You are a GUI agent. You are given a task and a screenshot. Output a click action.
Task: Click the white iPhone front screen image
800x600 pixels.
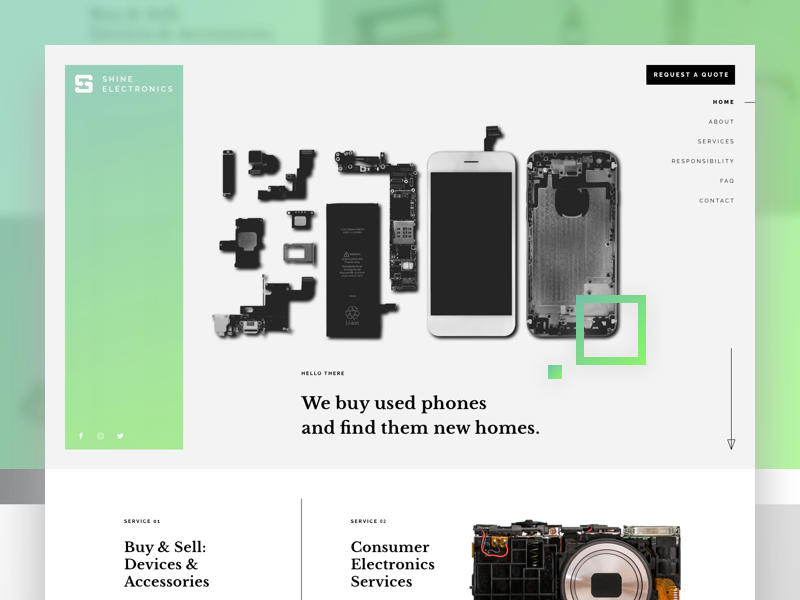471,244
